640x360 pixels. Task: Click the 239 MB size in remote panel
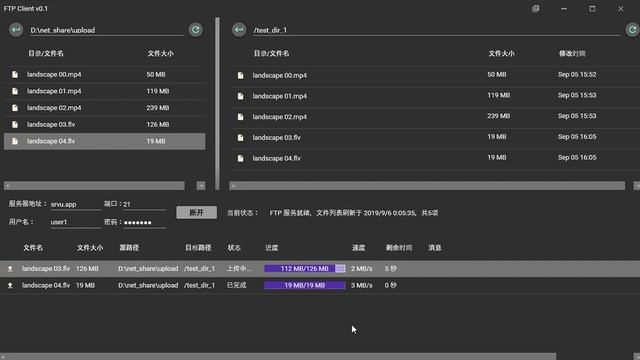tap(498, 116)
